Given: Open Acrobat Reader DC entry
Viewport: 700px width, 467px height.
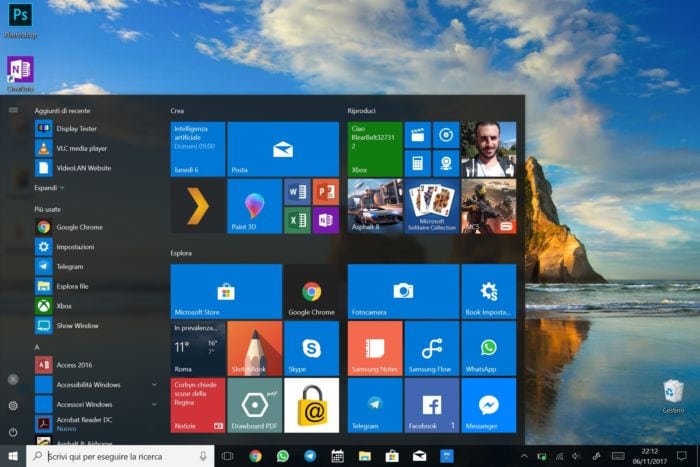Looking at the screenshot, I should coord(95,423).
